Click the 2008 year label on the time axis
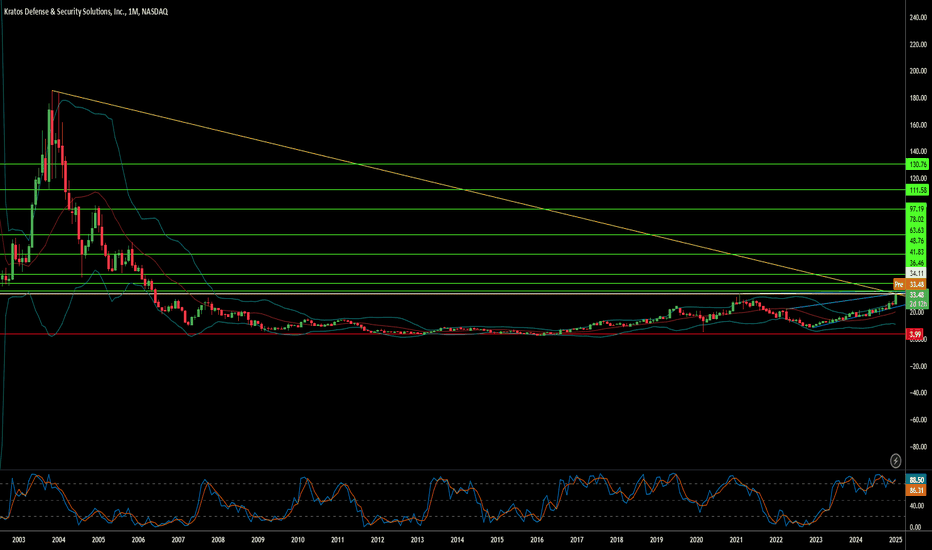The image size is (932, 550). 218,540
